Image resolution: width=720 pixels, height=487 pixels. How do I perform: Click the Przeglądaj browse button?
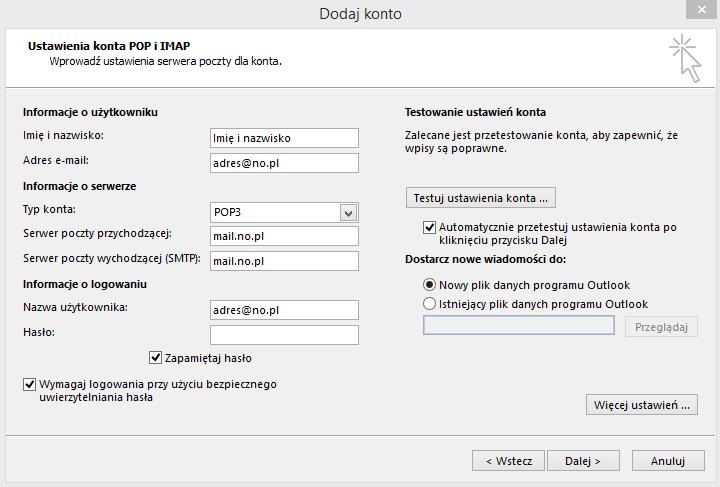pos(660,326)
